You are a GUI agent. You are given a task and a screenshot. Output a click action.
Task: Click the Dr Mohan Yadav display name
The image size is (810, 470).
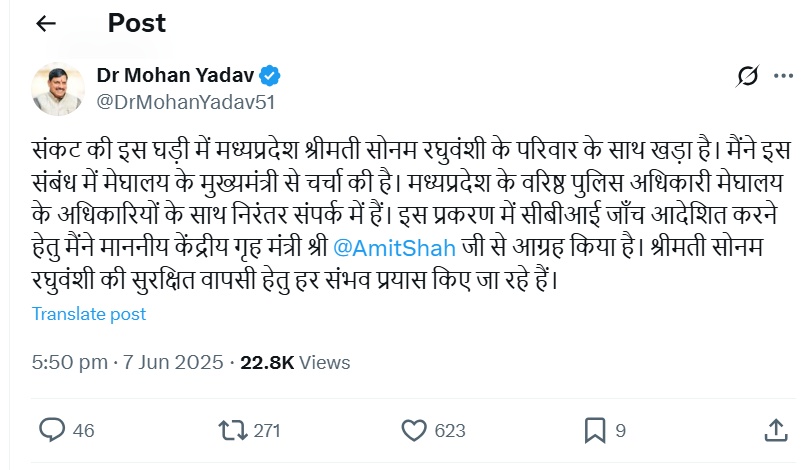(176, 75)
